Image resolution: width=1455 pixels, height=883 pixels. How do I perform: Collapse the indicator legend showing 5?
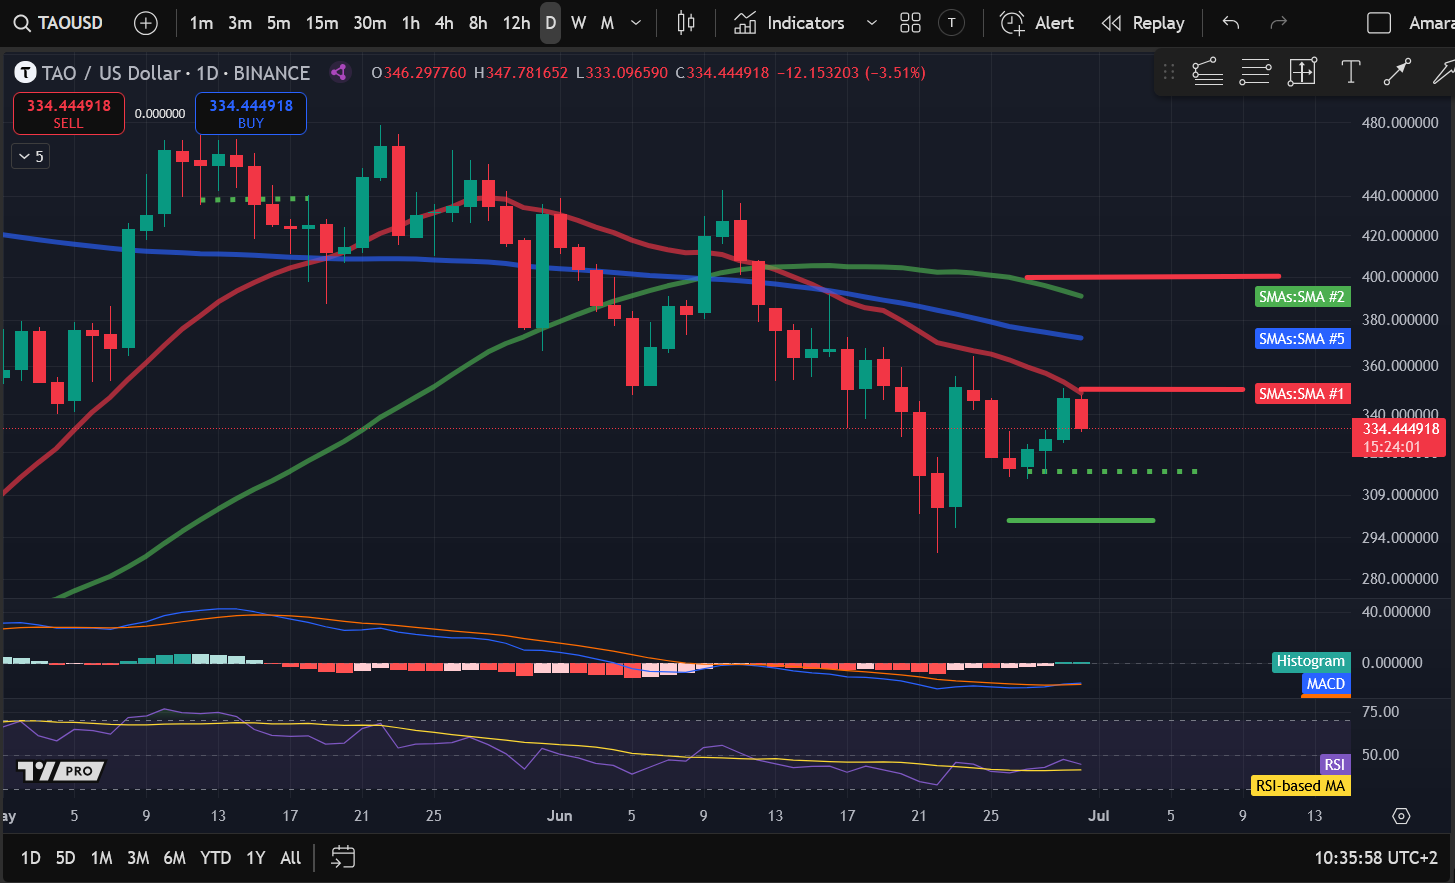[30, 156]
